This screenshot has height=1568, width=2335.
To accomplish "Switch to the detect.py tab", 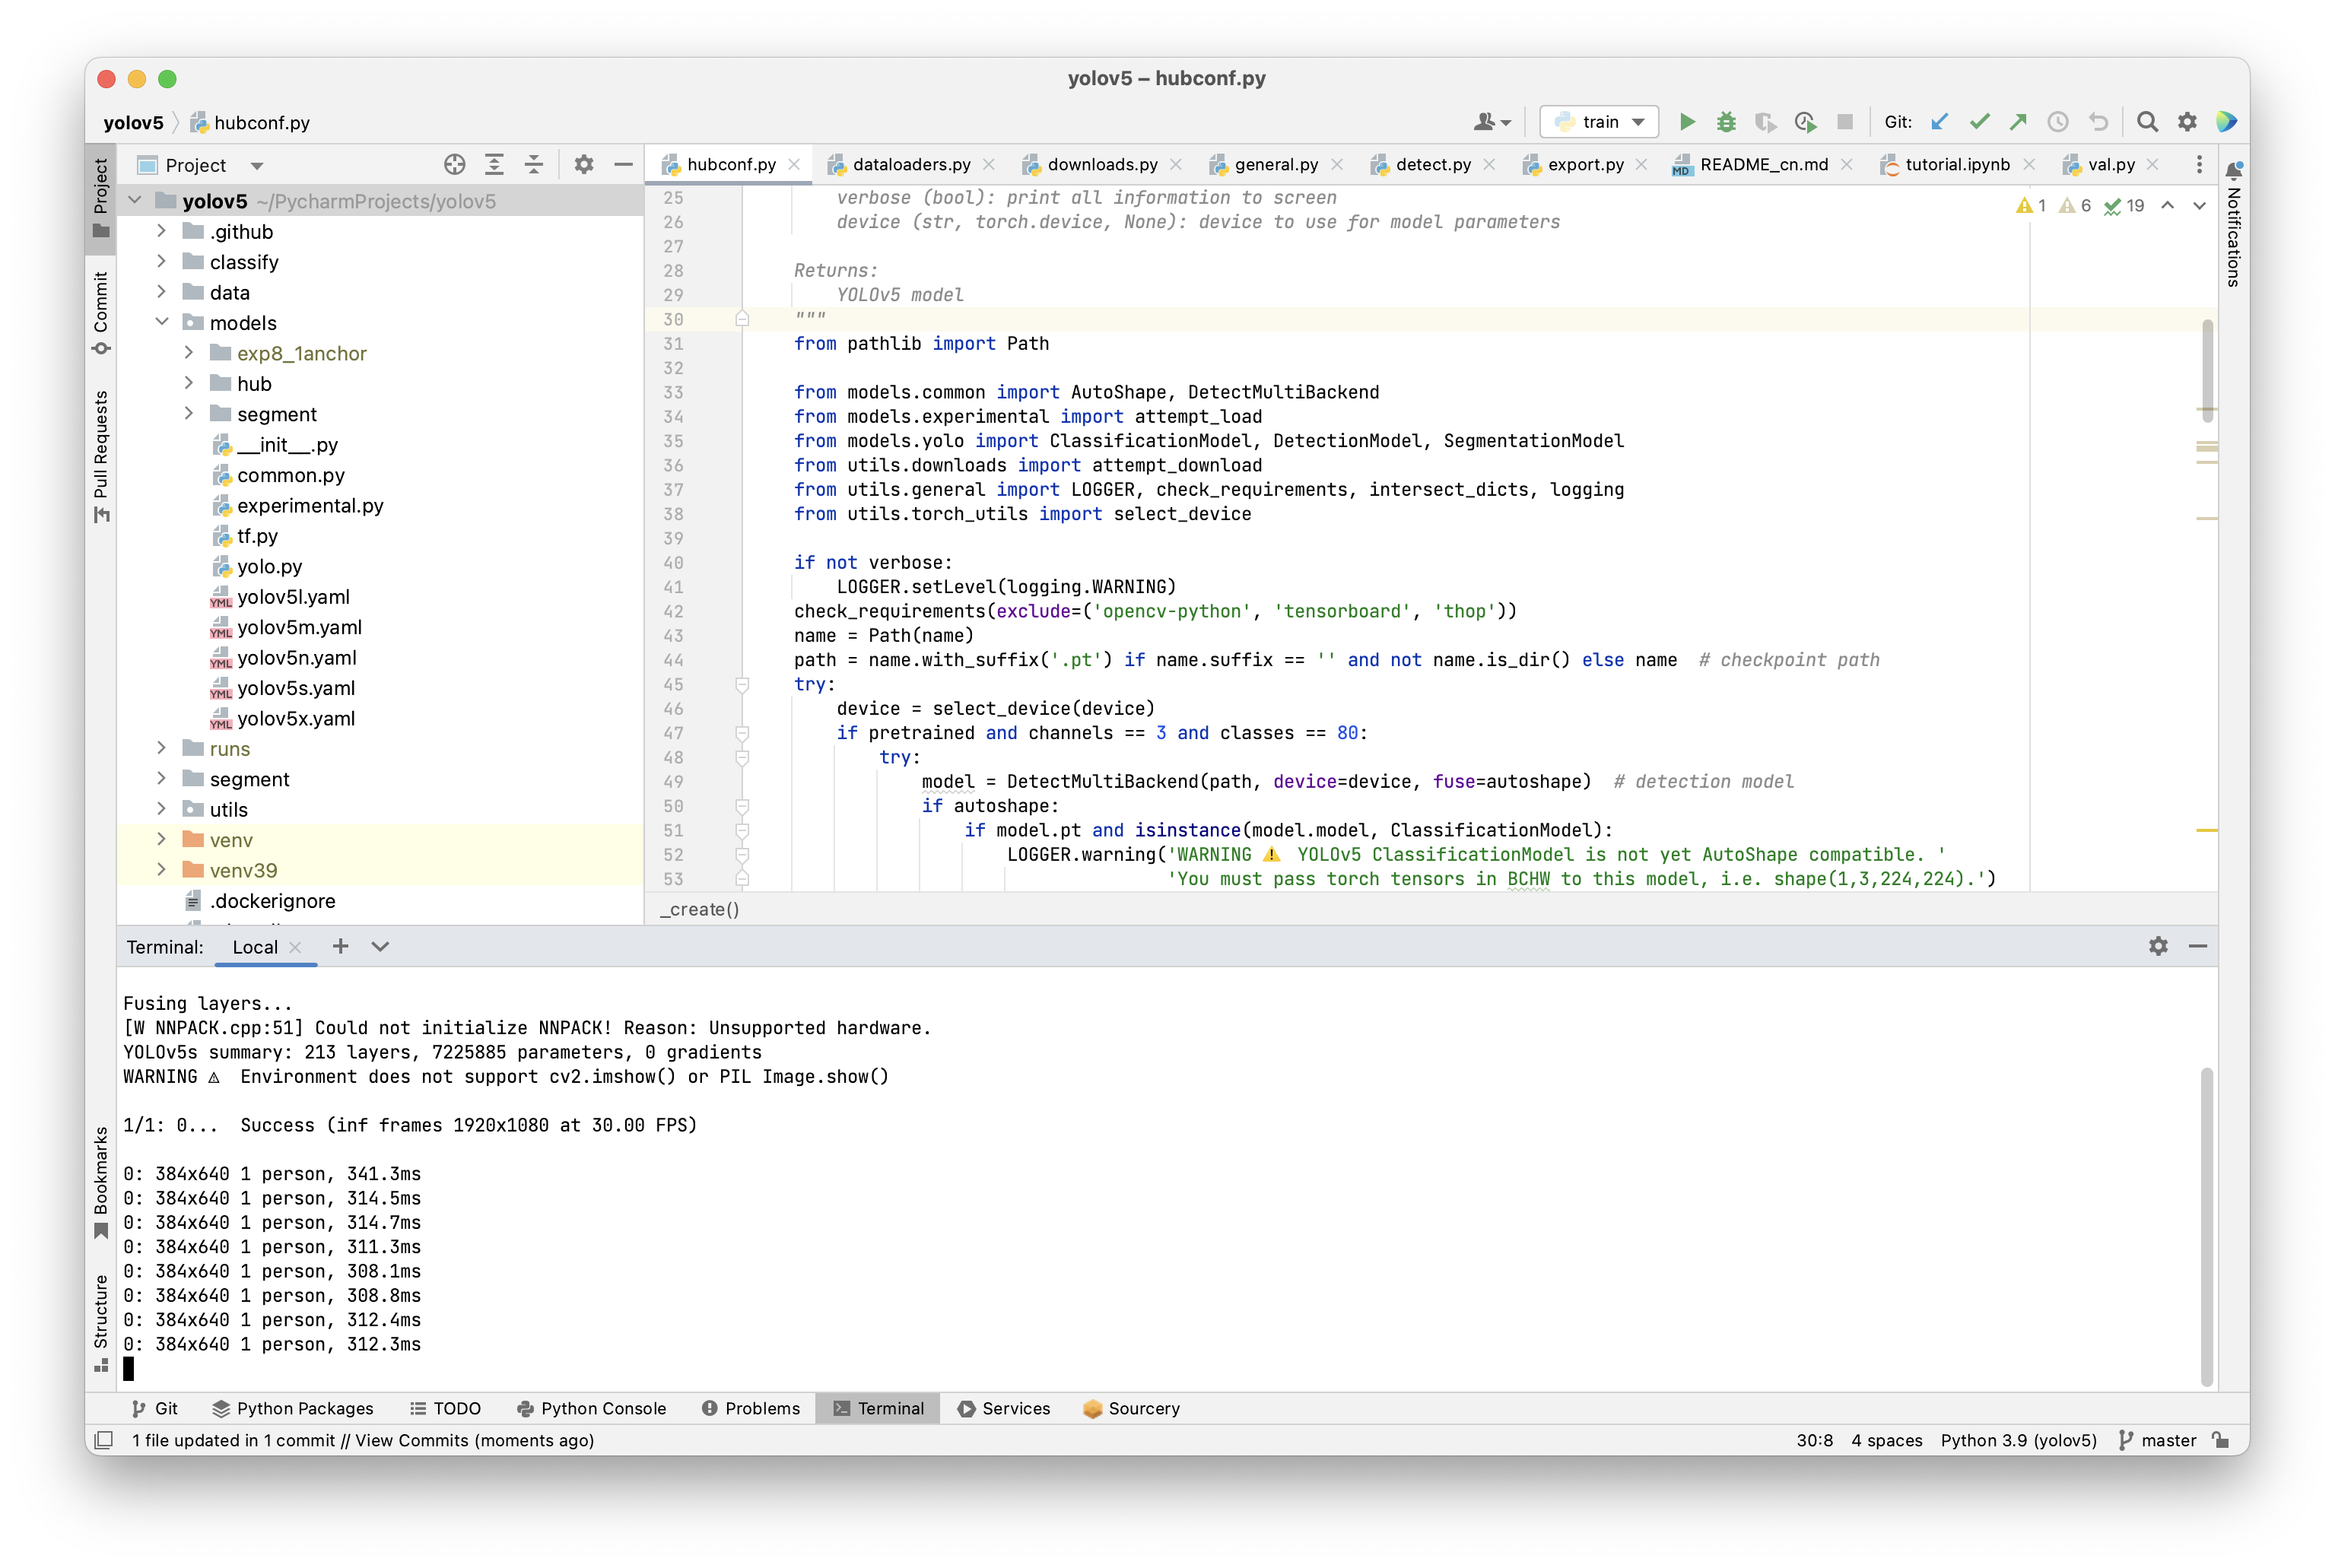I will coord(1432,164).
